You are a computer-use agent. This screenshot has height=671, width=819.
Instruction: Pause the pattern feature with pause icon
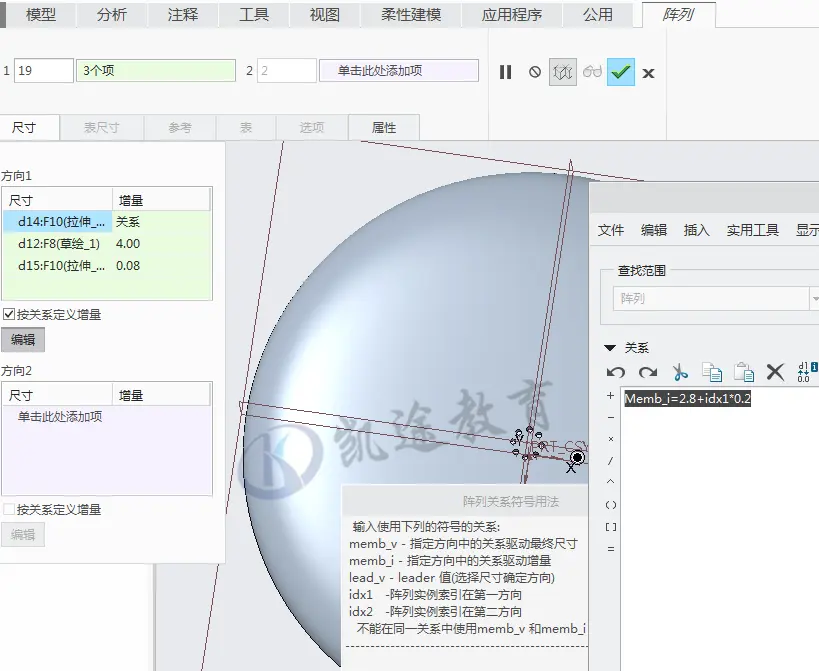click(505, 72)
